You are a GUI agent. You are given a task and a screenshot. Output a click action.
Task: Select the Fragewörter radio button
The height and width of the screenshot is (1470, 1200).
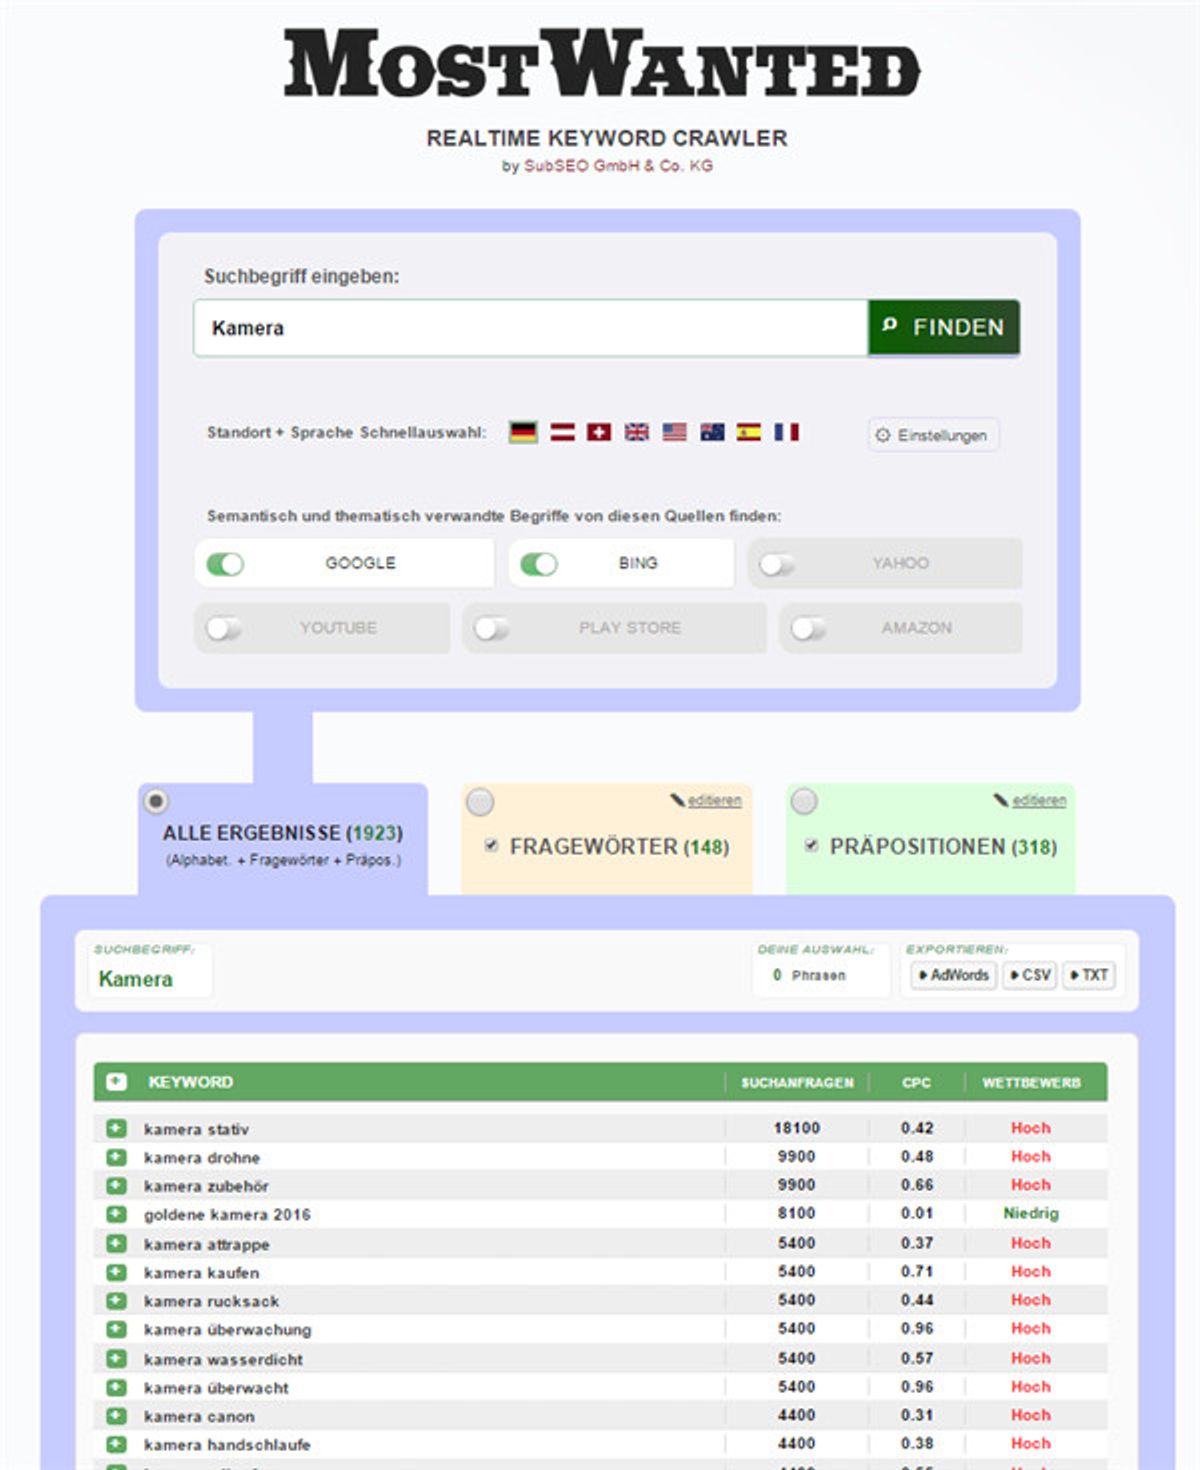[480, 802]
